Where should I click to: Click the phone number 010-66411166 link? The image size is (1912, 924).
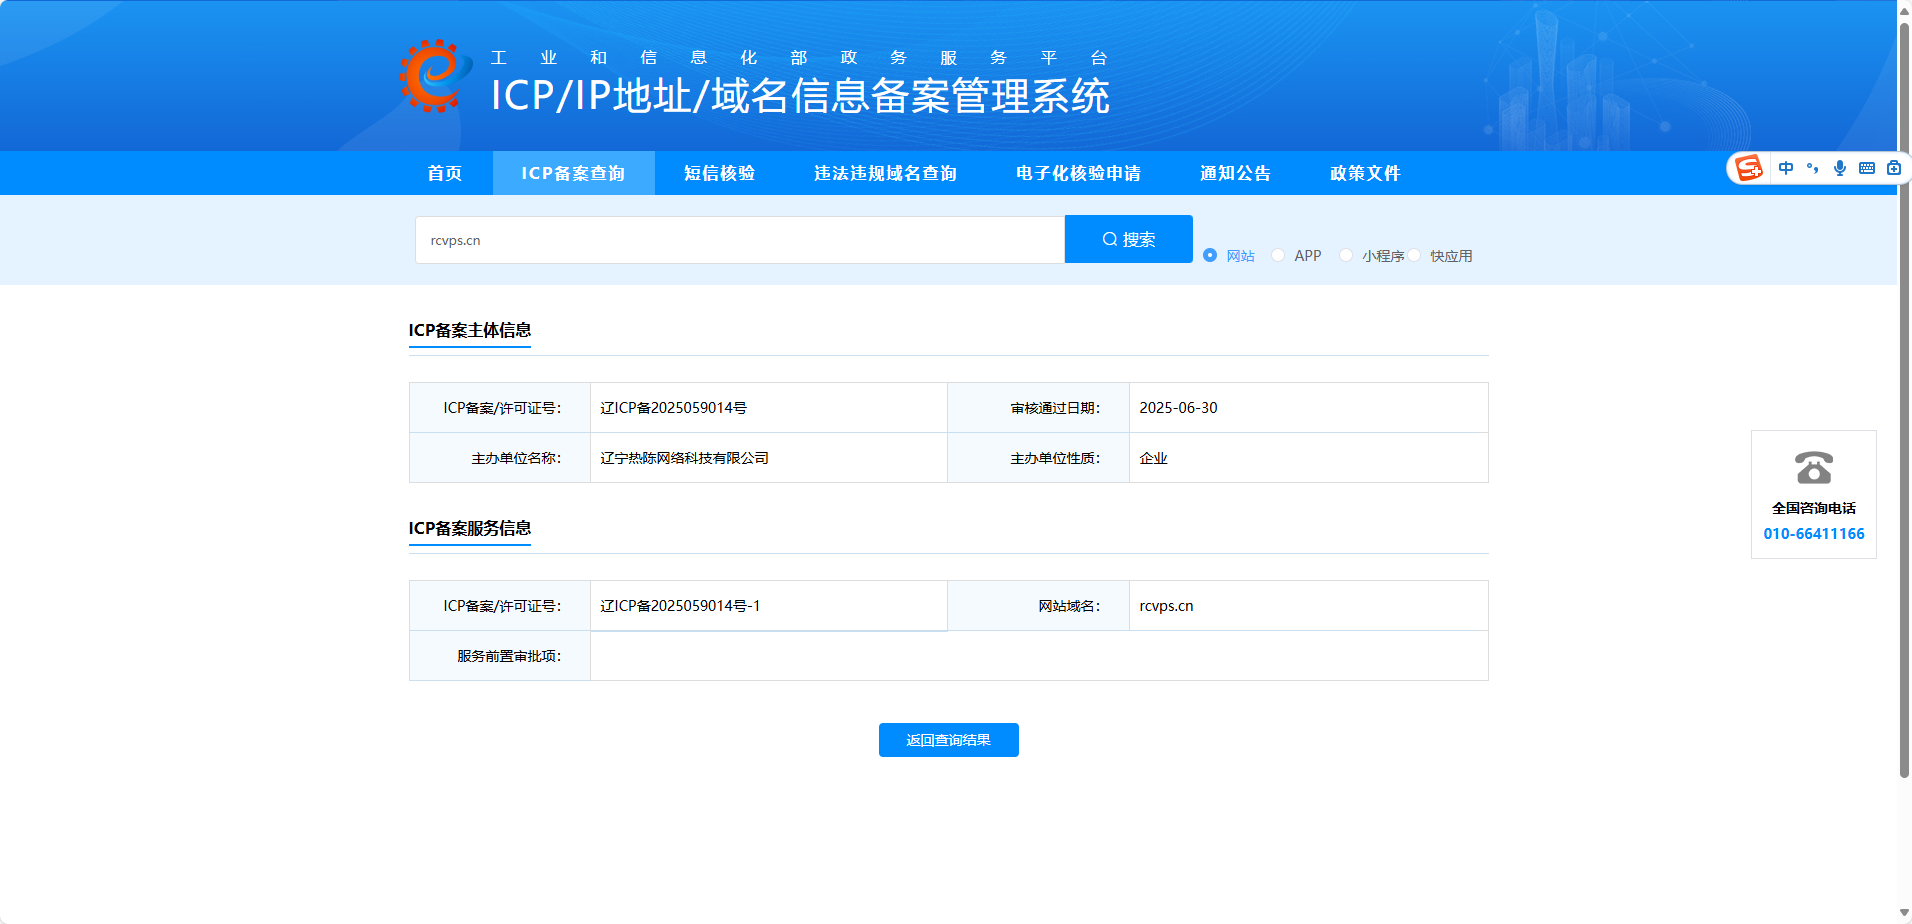click(x=1813, y=533)
